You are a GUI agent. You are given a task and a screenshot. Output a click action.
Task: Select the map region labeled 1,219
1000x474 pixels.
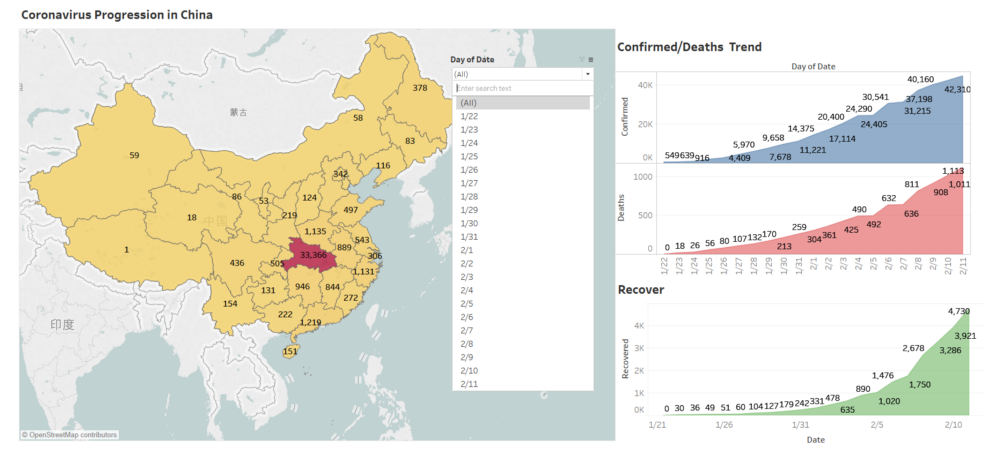pyautogui.click(x=311, y=322)
